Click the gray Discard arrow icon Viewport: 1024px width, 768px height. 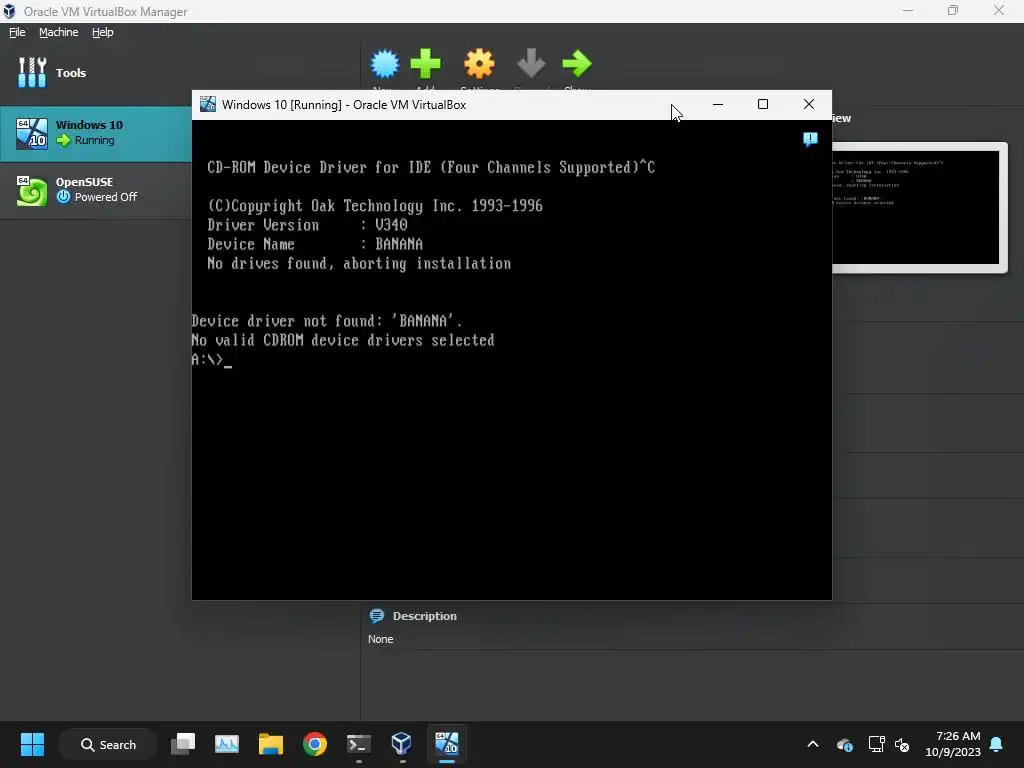coord(531,63)
